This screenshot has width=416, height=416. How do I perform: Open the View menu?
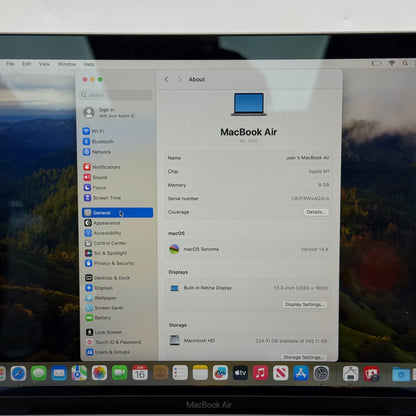click(x=44, y=64)
